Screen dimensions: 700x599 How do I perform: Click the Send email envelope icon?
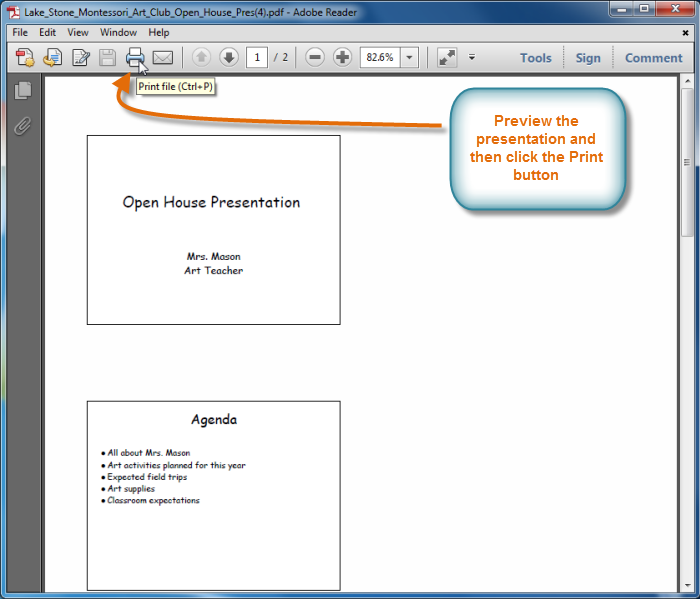pyautogui.click(x=163, y=58)
